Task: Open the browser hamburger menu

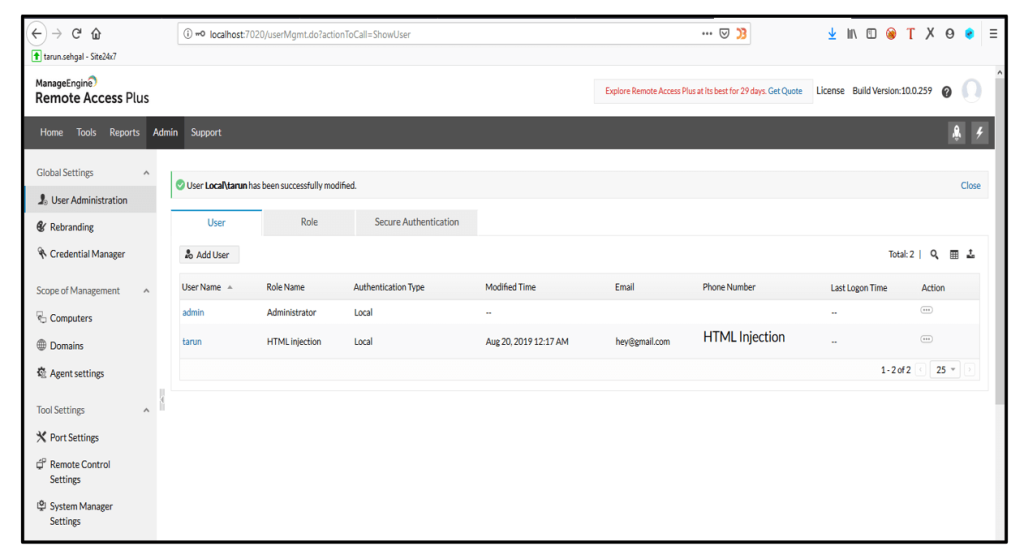Action: (x=993, y=33)
